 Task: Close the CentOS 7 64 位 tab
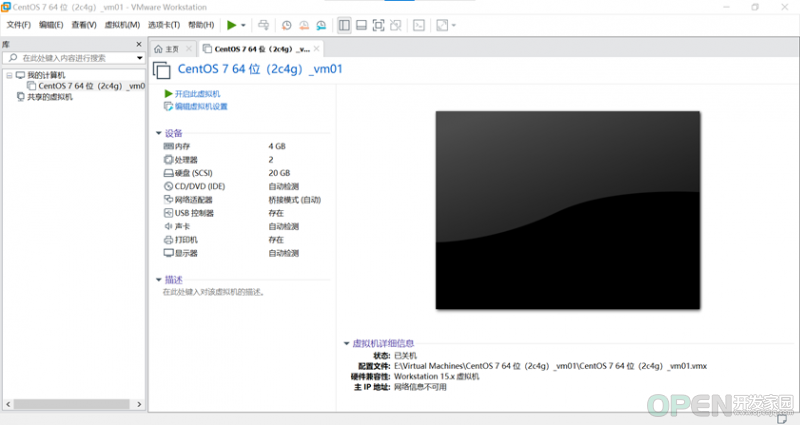317,48
